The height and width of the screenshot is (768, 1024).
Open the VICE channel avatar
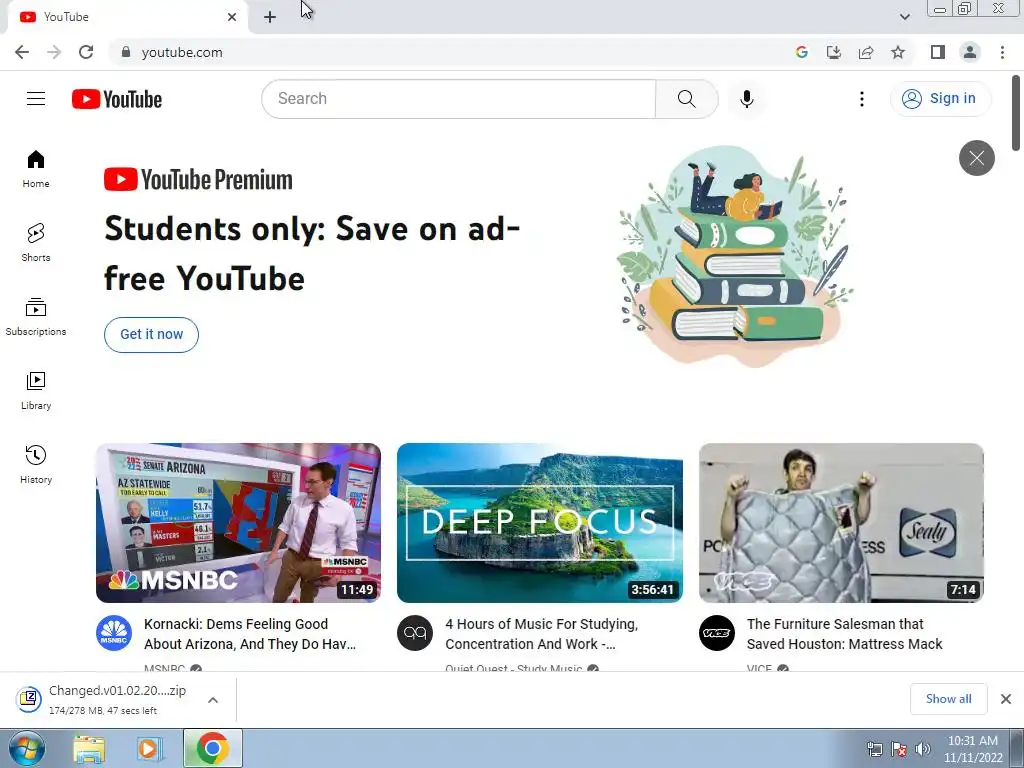point(716,633)
